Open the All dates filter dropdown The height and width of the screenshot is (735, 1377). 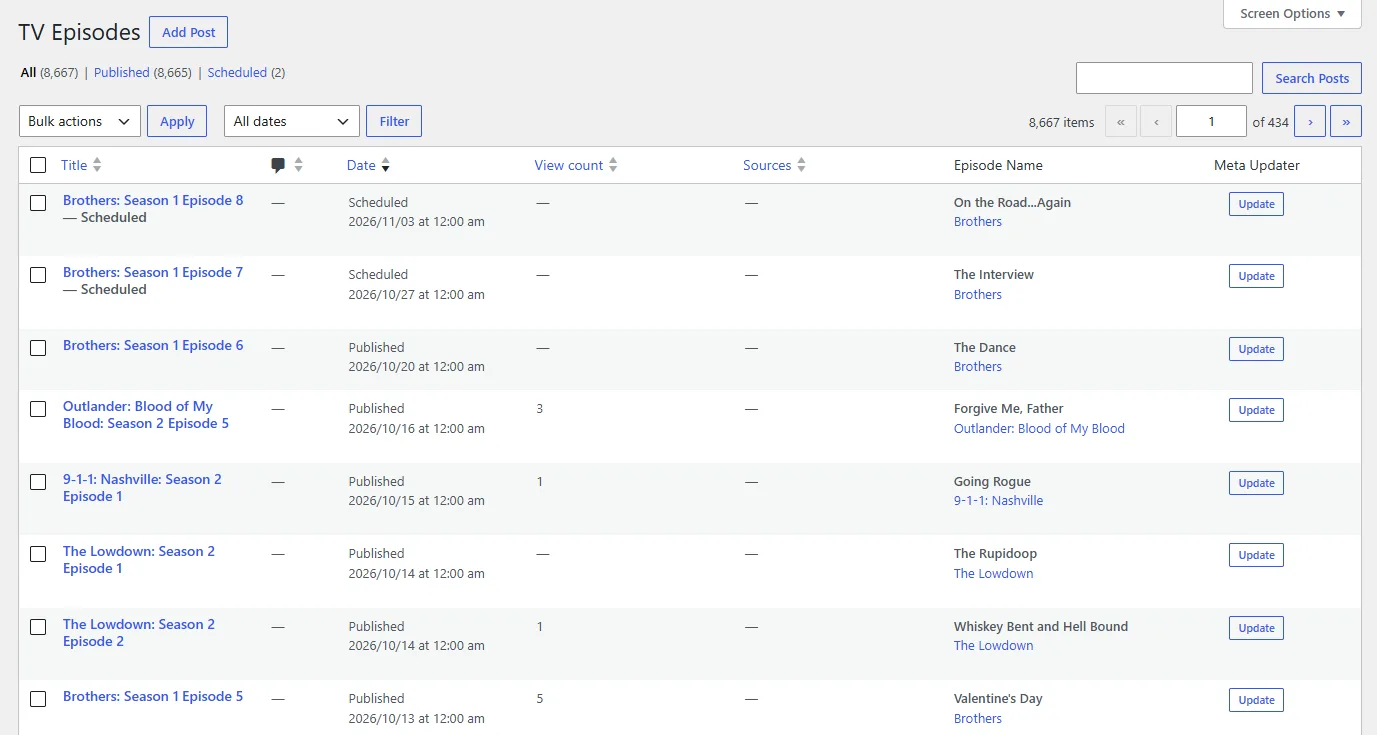pos(292,121)
